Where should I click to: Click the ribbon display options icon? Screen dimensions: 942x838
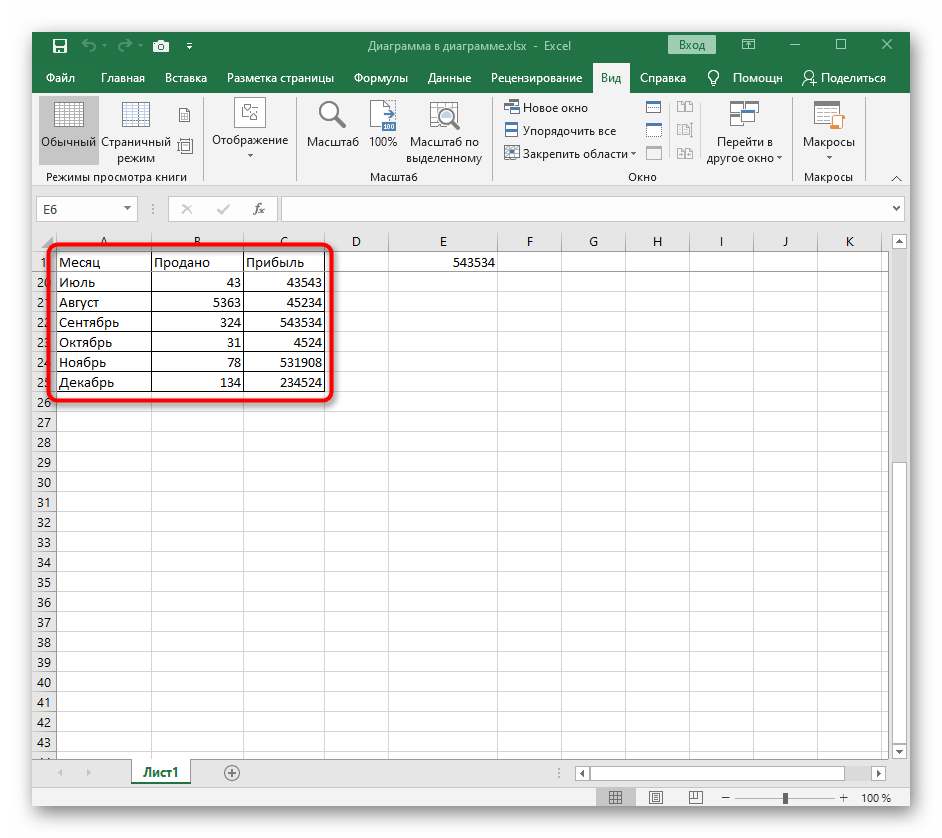click(x=748, y=44)
